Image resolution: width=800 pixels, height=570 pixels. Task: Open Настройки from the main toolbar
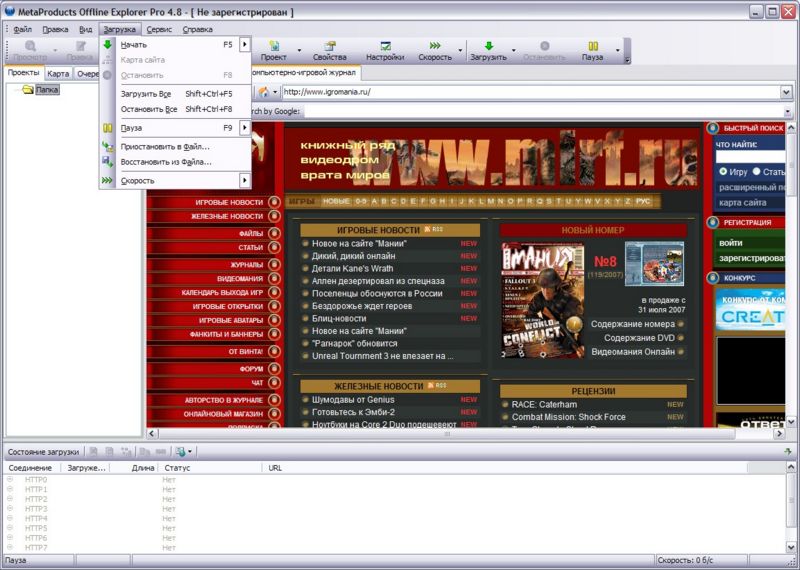pos(385,51)
